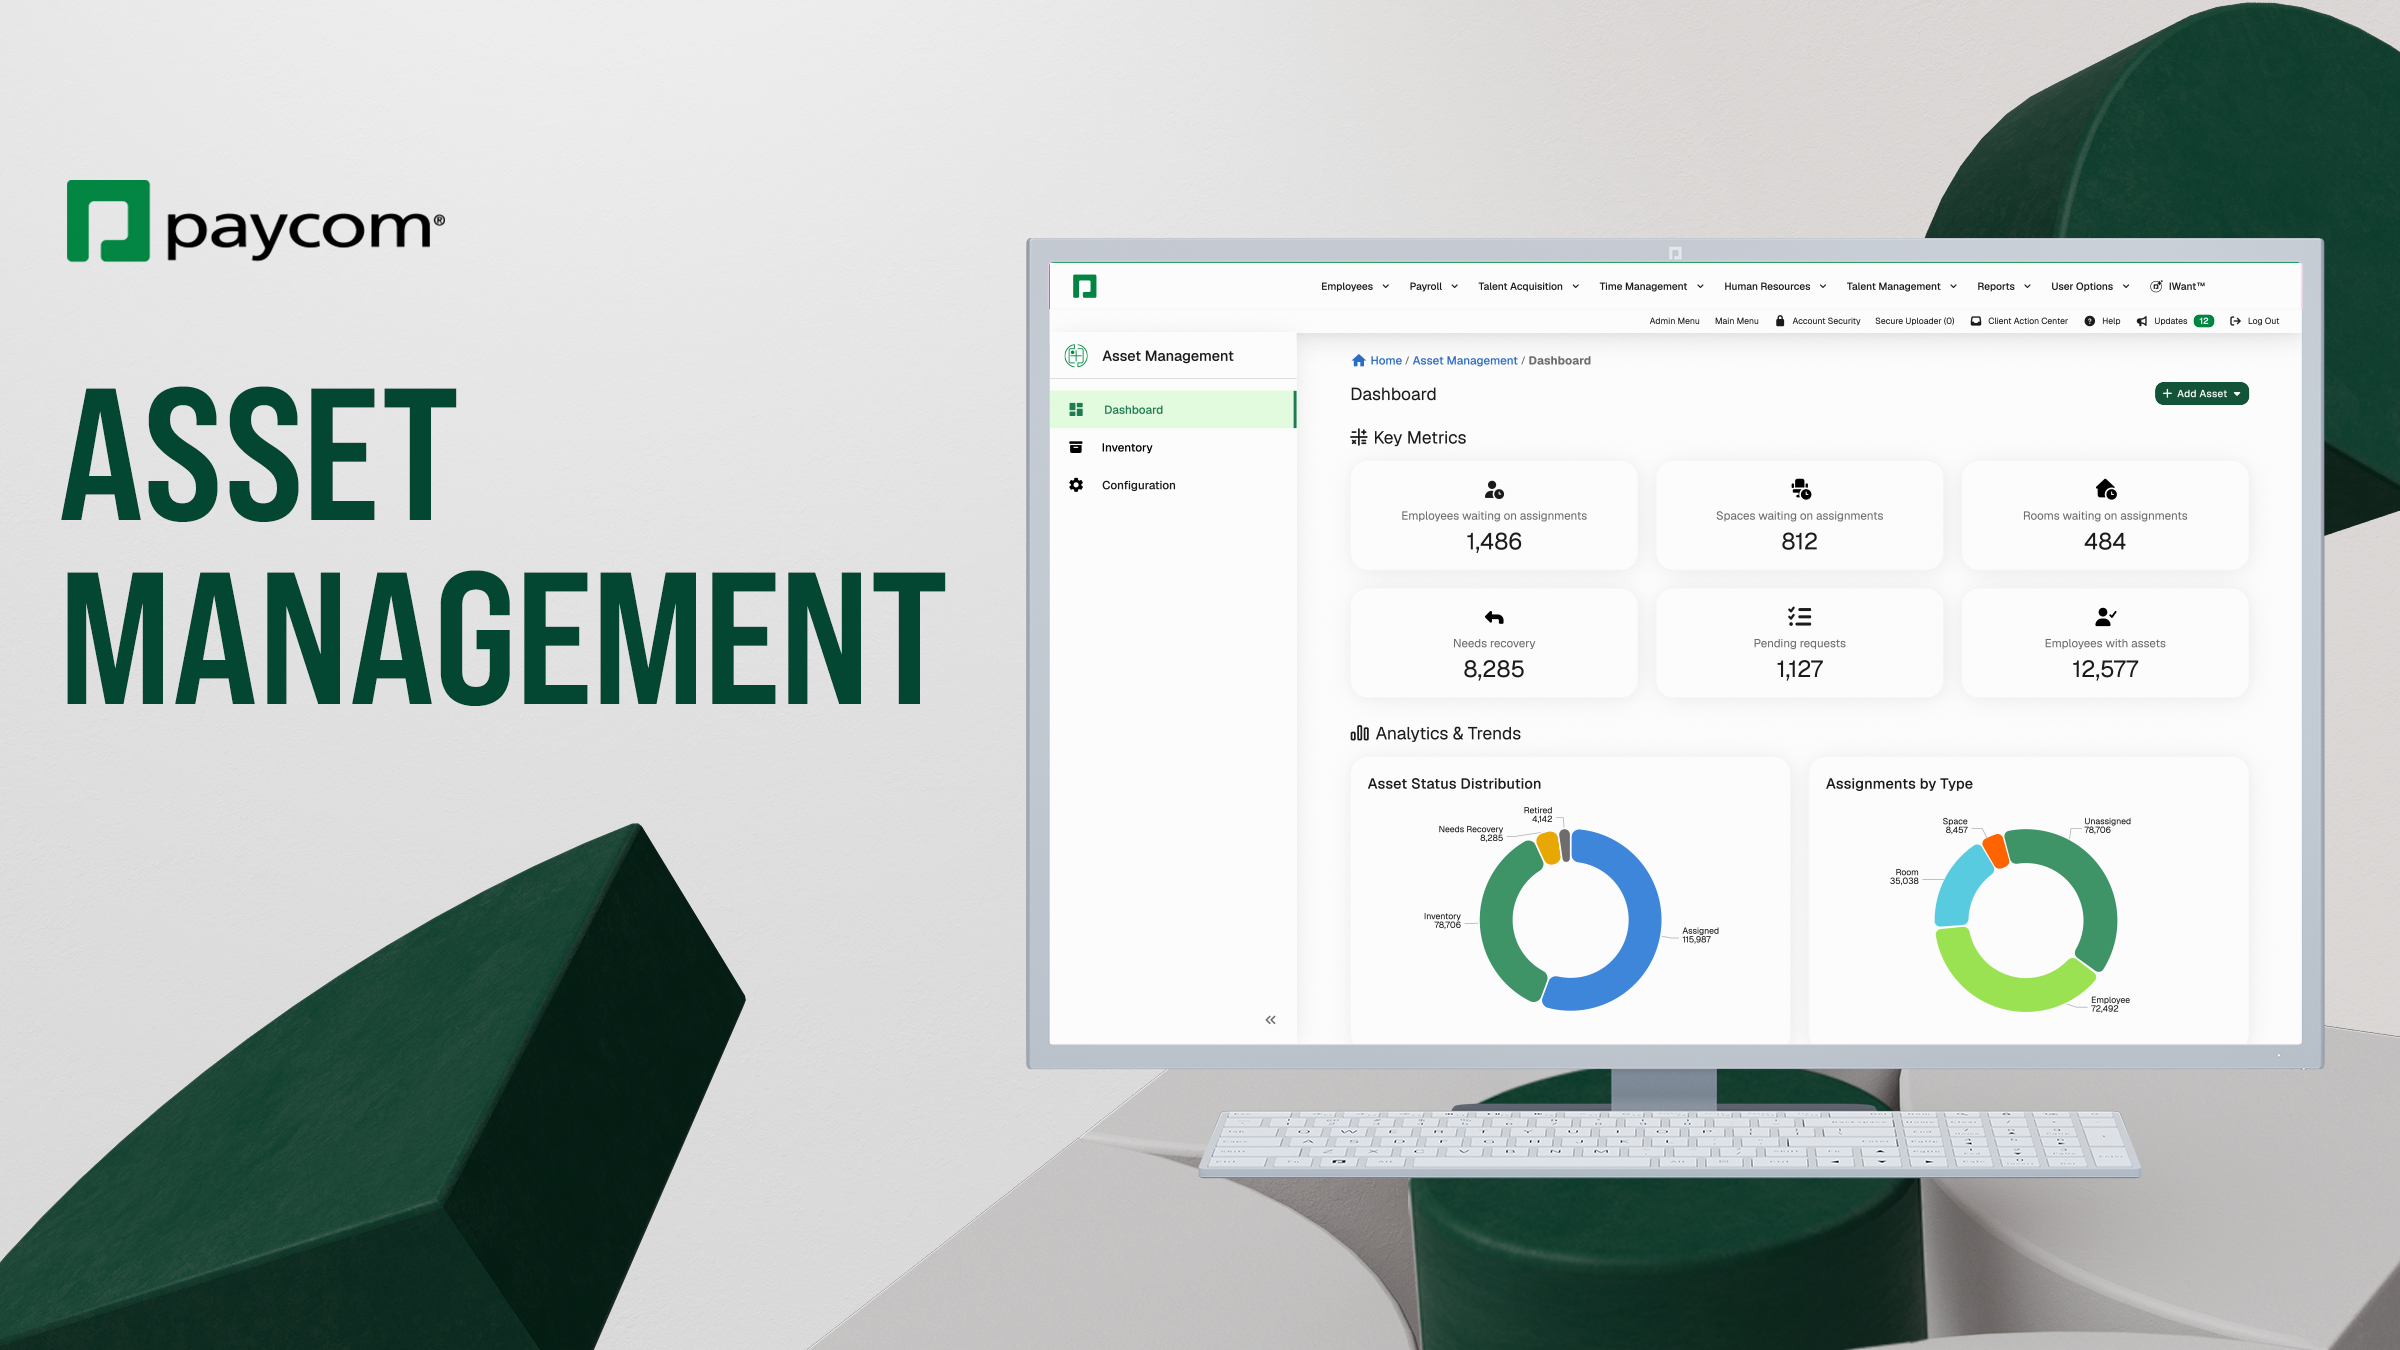Viewport: 2400px width, 1350px height.
Task: Expand the Employees menu chevron
Action: click(x=1386, y=287)
